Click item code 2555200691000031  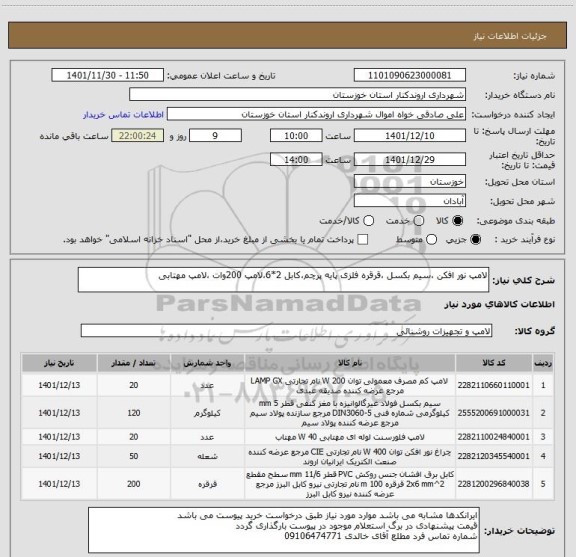493,413
